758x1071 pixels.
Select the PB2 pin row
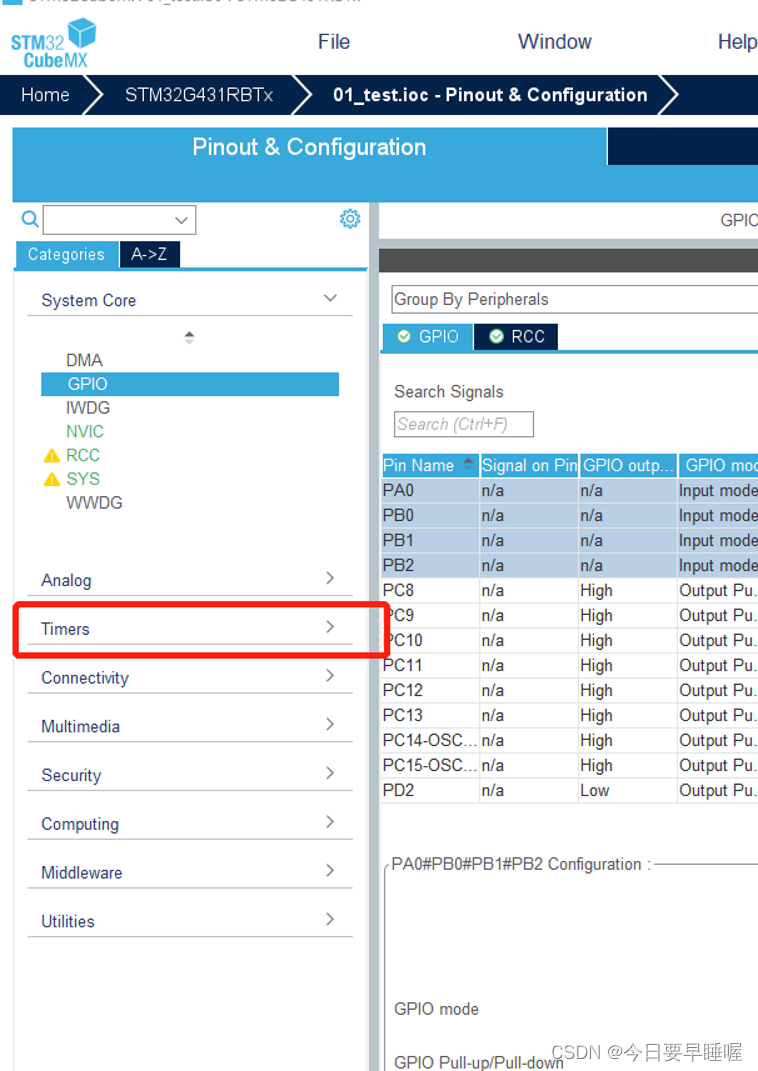pyautogui.click(x=570, y=566)
